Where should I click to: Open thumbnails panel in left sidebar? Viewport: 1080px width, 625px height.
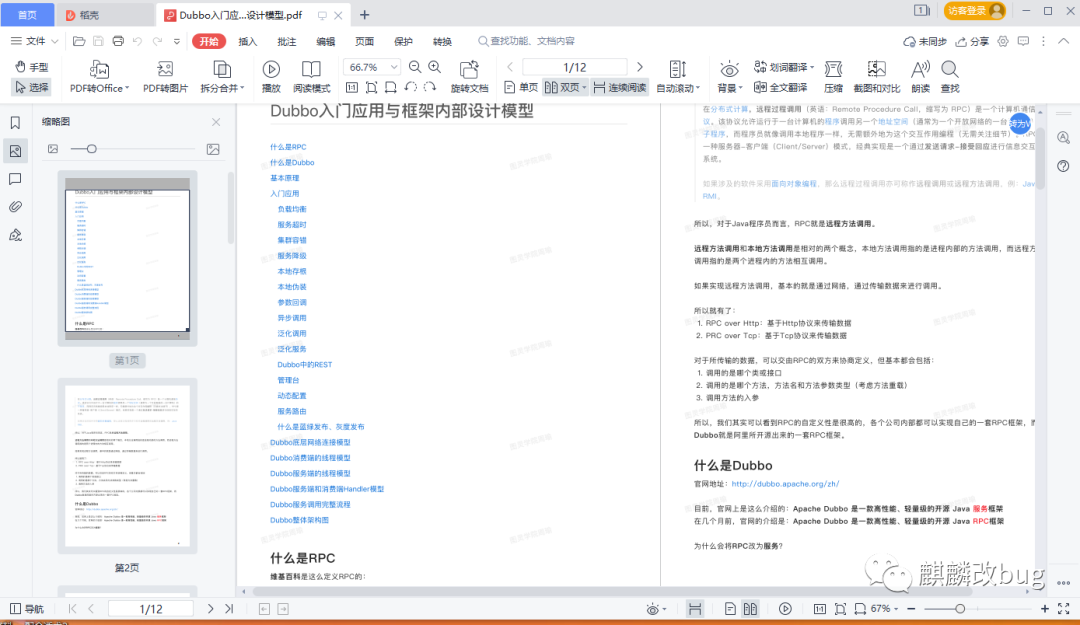[15, 151]
